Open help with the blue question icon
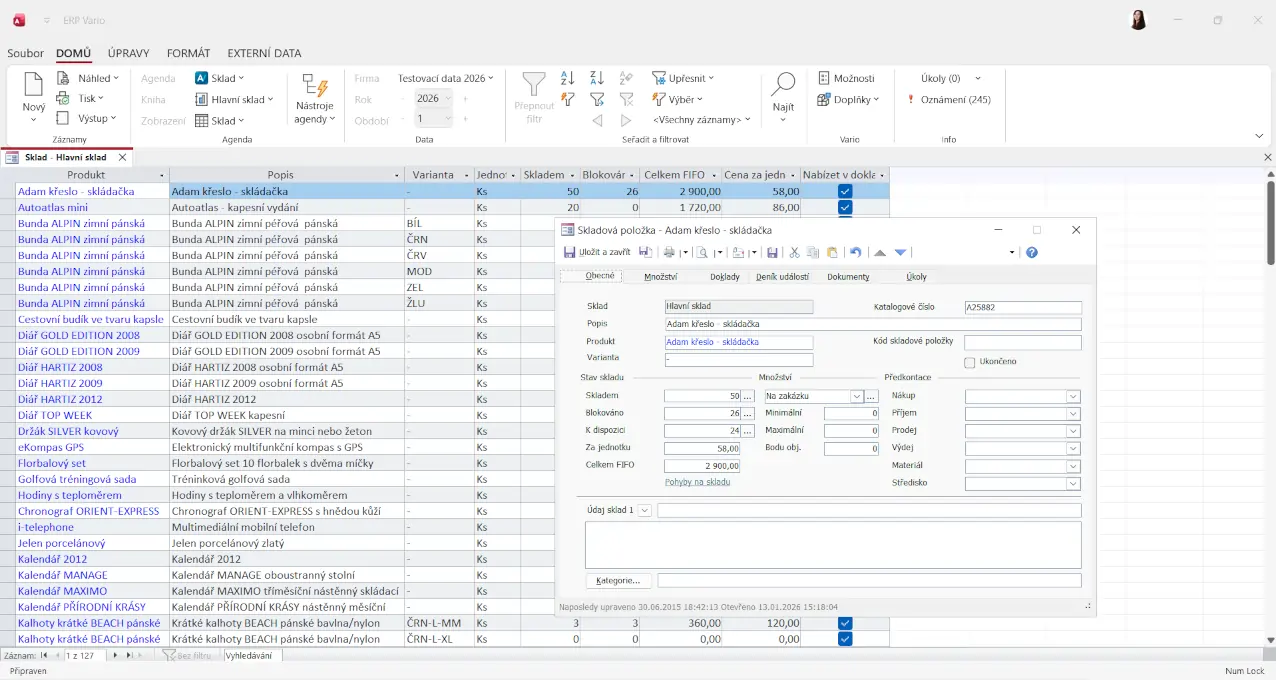Screen dimensions: 1276x680 point(1032,253)
